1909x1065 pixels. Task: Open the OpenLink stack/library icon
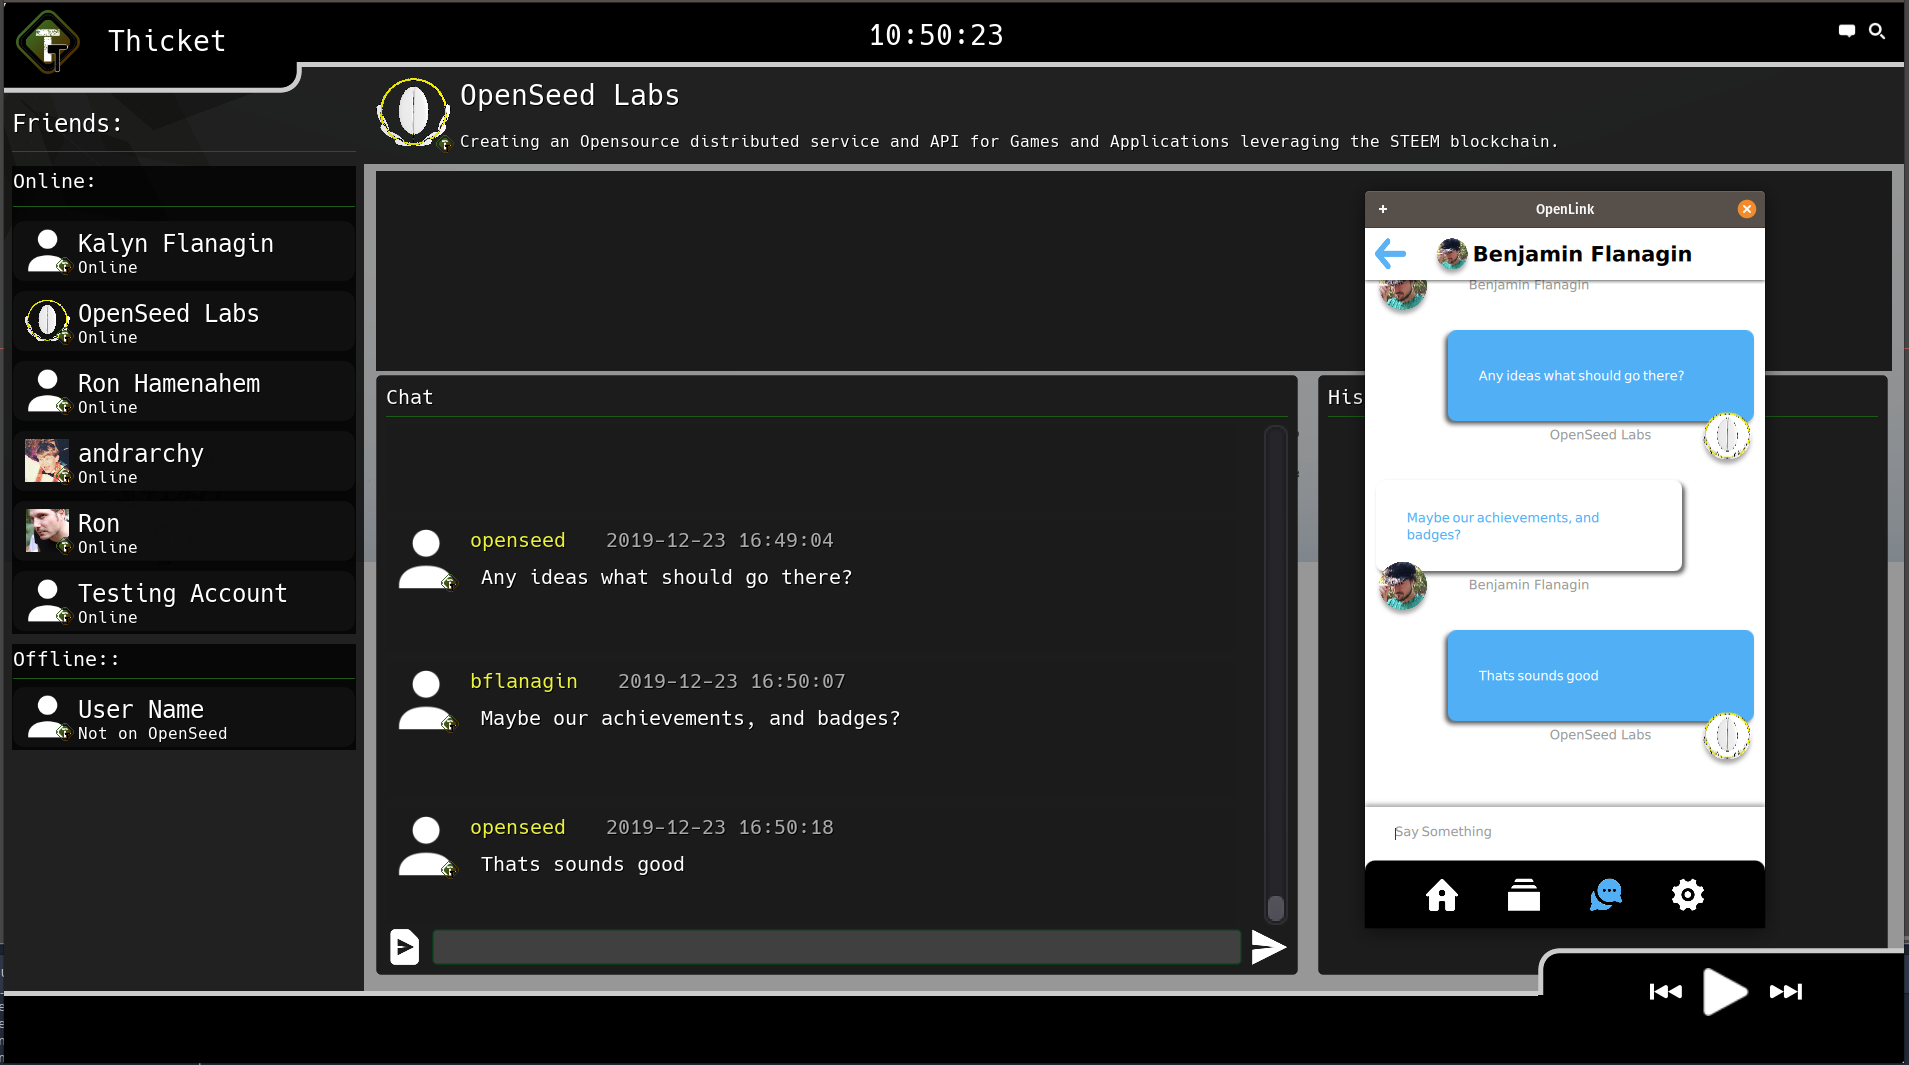pos(1523,895)
